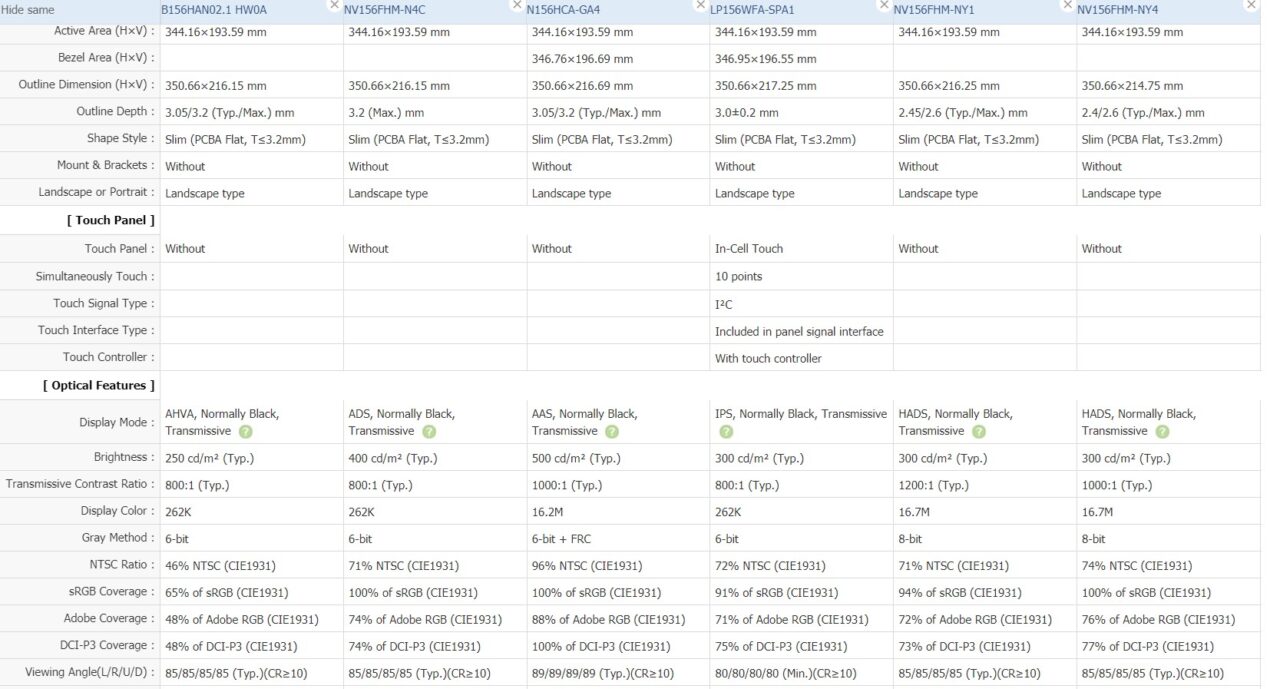Remove the N156HCA-GA4 column with its X
The image size is (1280, 689).
[700, 5]
